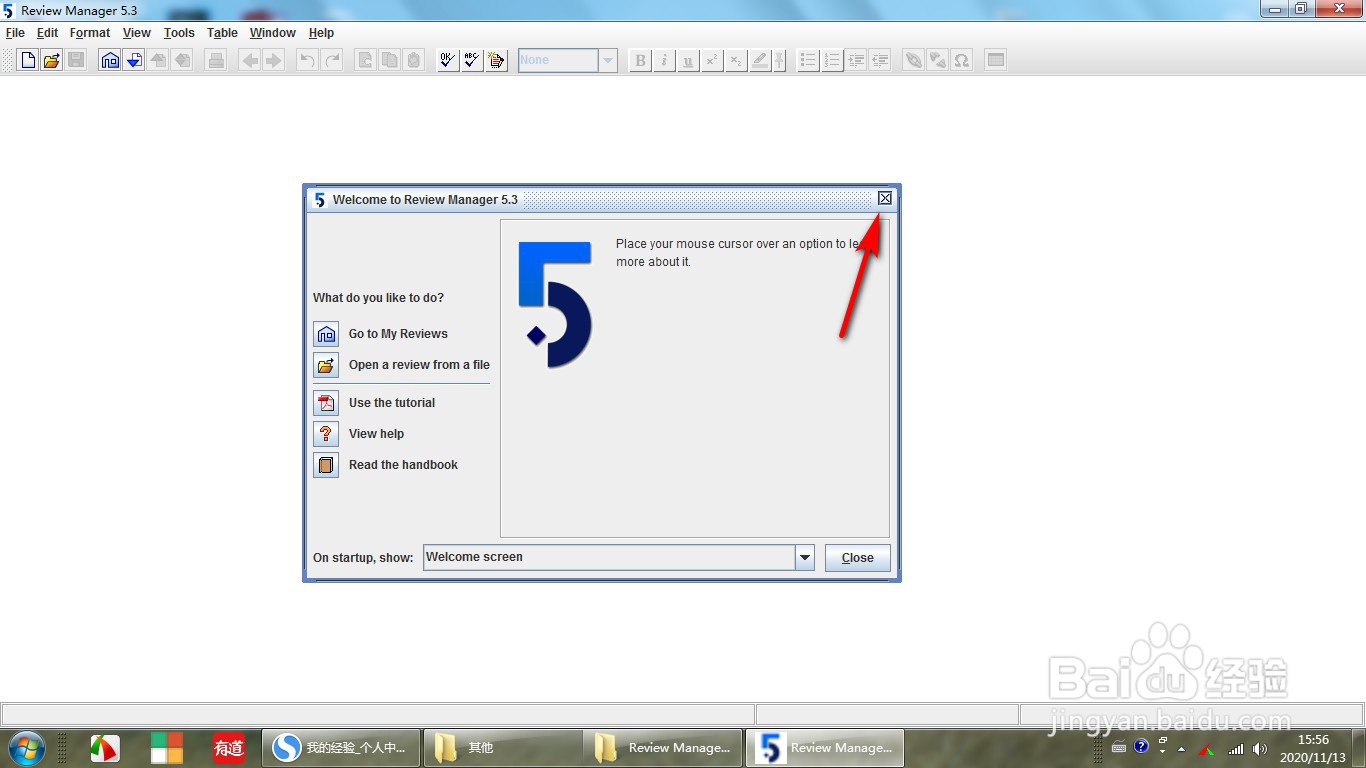The width and height of the screenshot is (1366, 768).
Task: Open the View menu
Action: tap(137, 33)
